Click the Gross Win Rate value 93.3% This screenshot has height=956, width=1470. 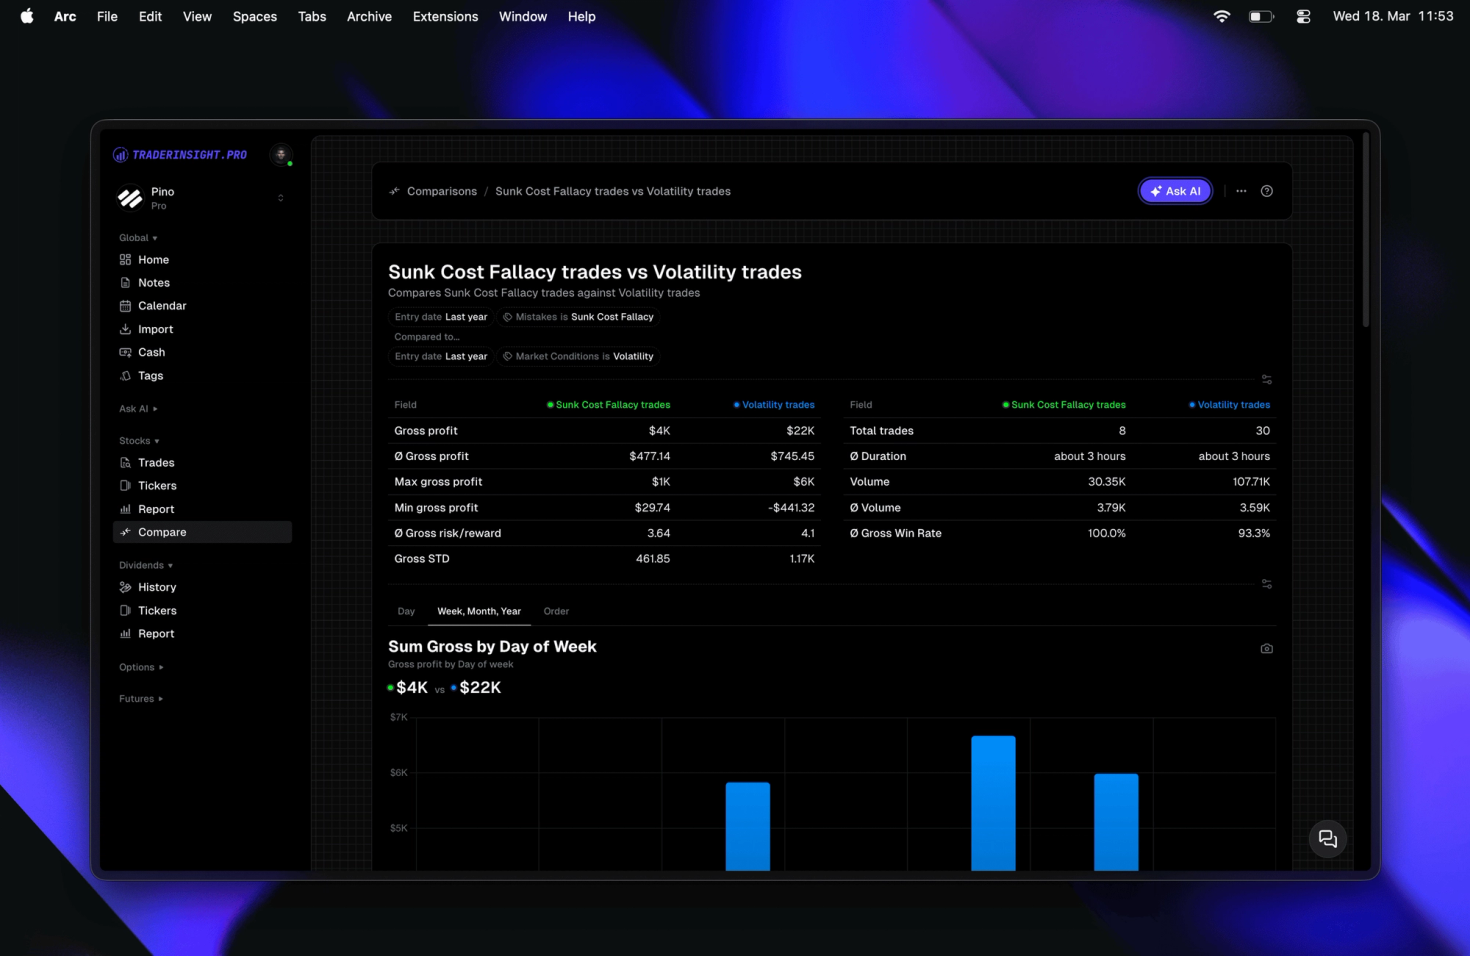click(1254, 533)
